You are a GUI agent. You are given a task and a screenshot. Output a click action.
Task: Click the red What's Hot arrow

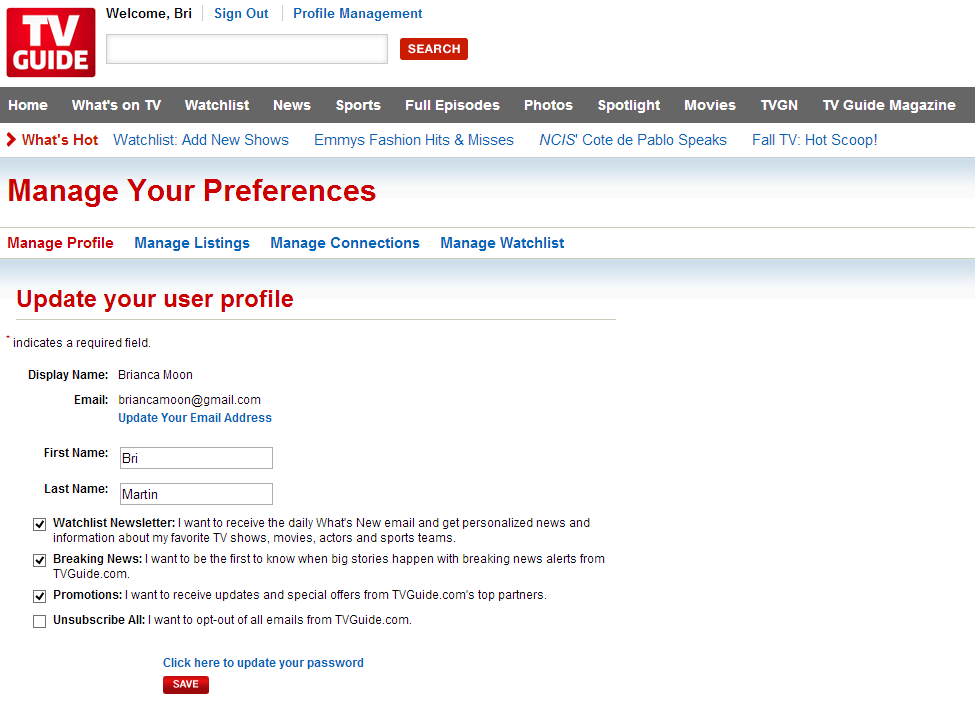point(11,140)
